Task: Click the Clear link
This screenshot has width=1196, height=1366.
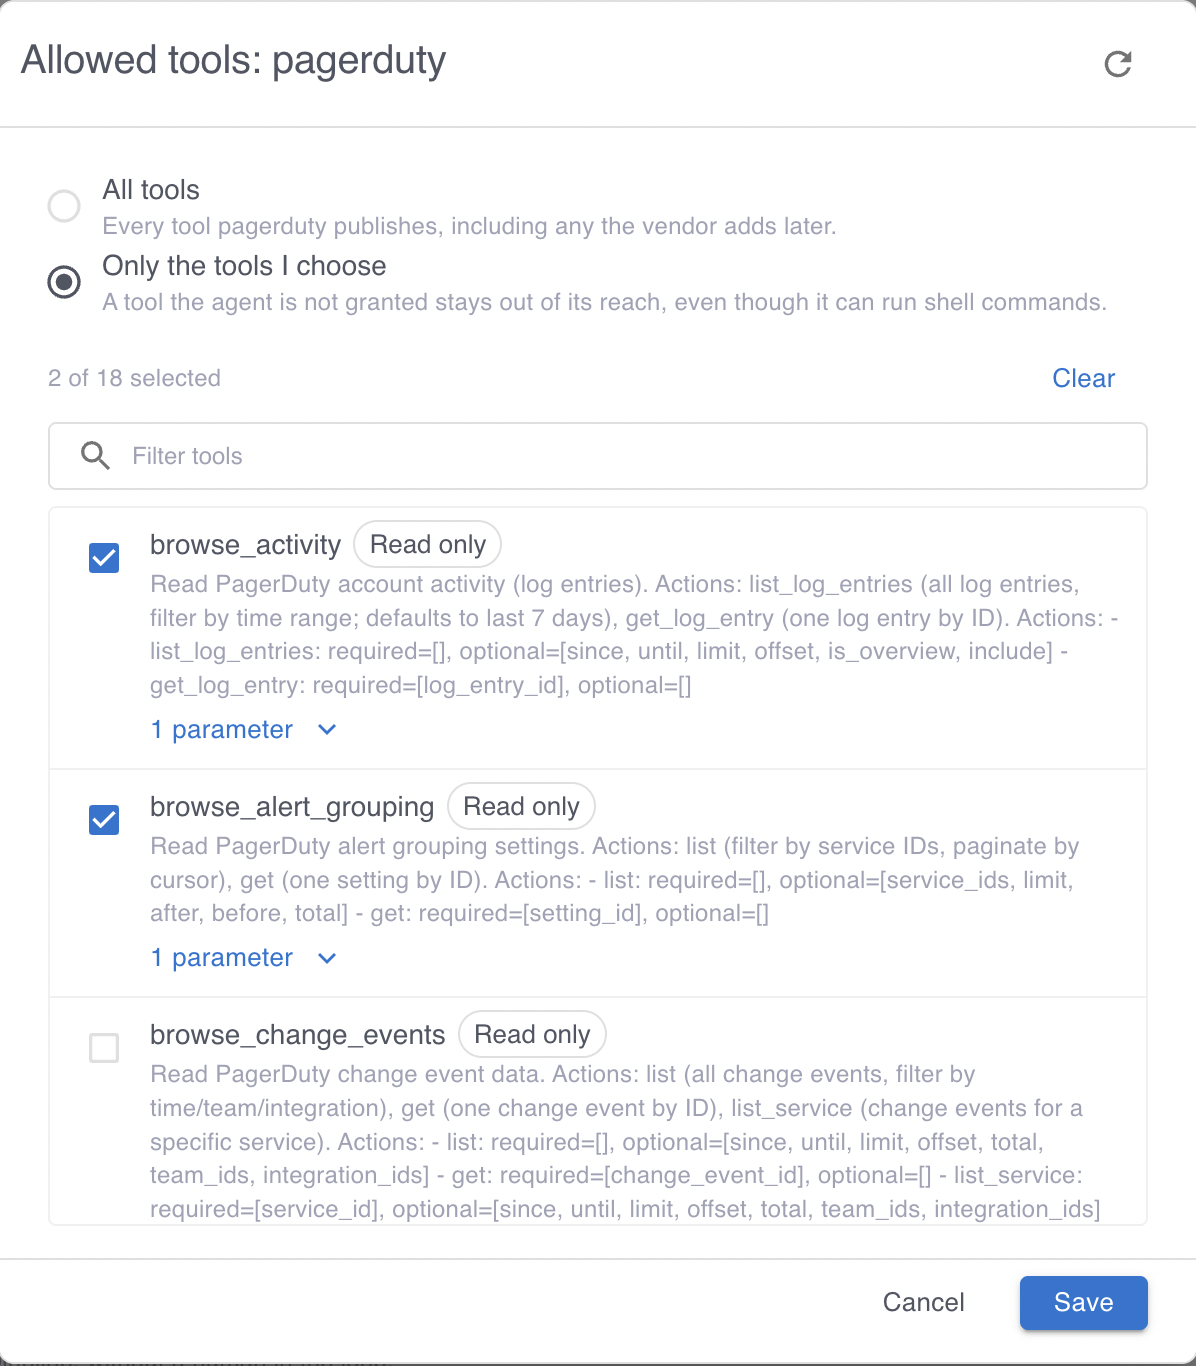Action: (1083, 378)
